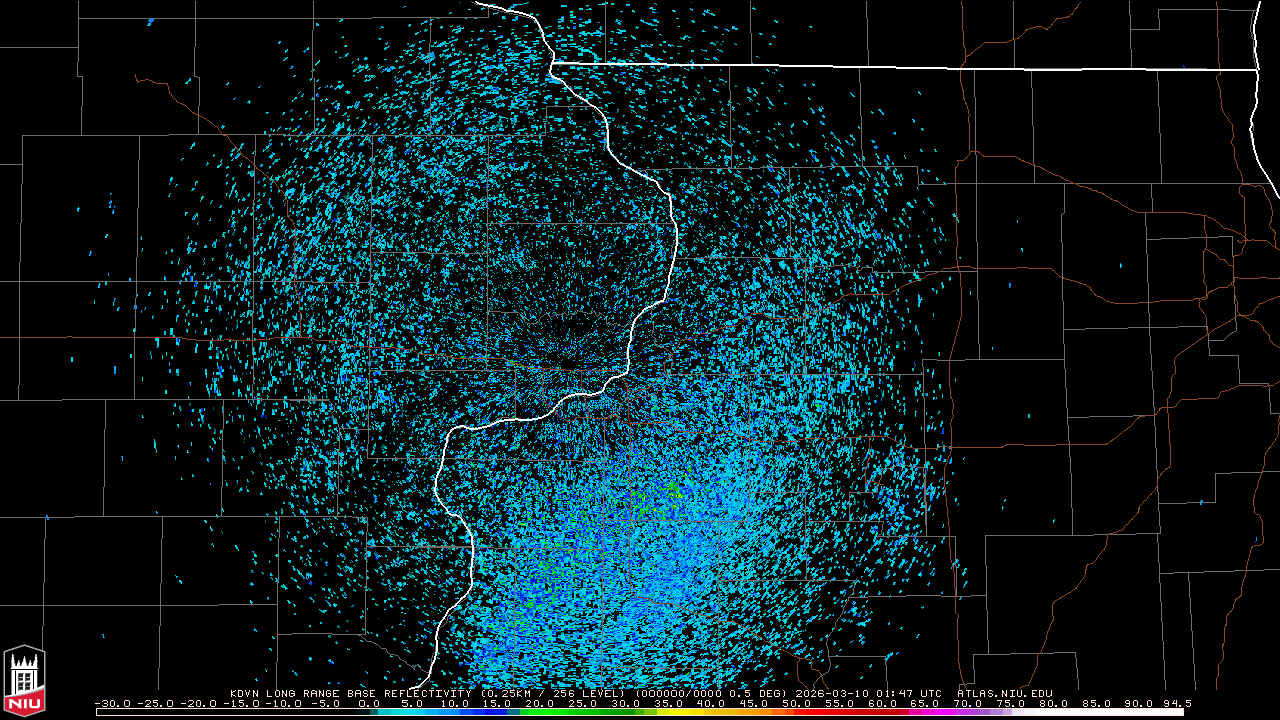Viewport: 1280px width, 720px height.
Task: Click the -30.0 label on the scale
Action: [112, 703]
